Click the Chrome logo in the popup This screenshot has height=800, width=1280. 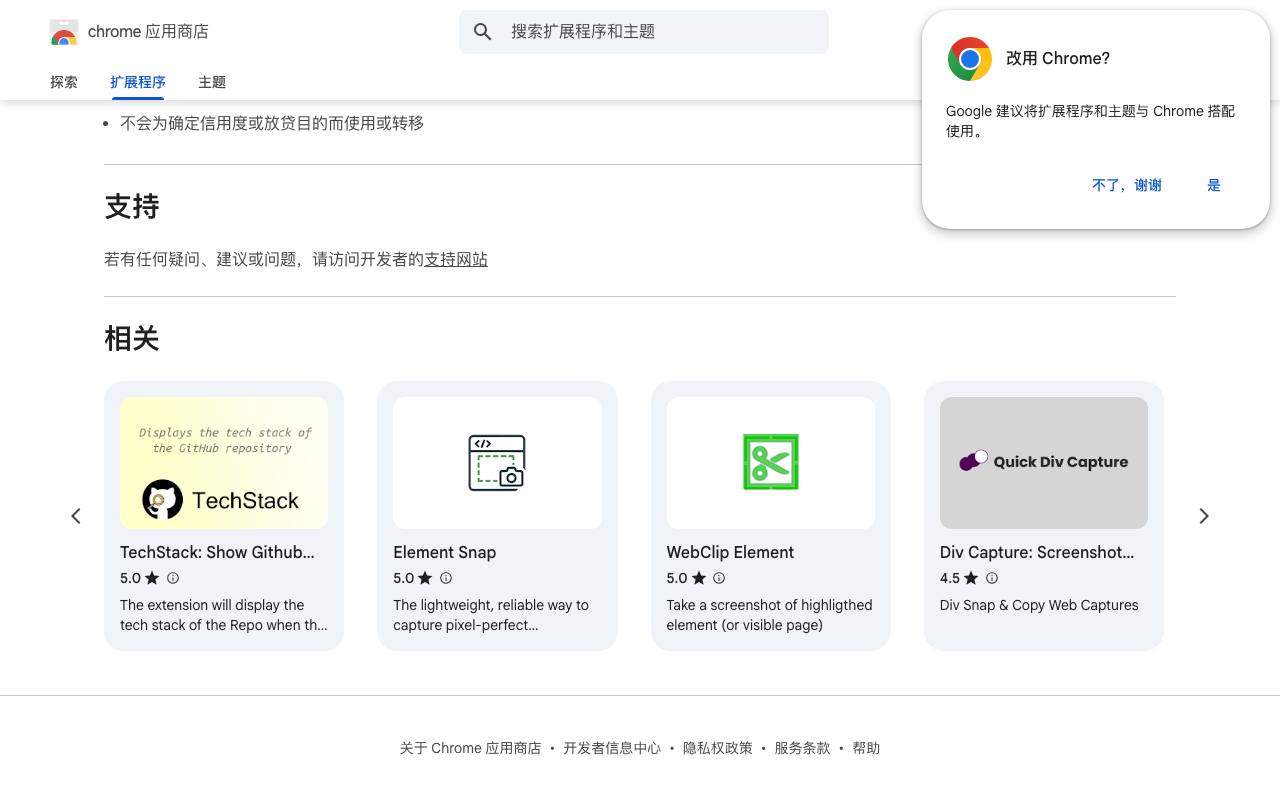click(x=969, y=59)
